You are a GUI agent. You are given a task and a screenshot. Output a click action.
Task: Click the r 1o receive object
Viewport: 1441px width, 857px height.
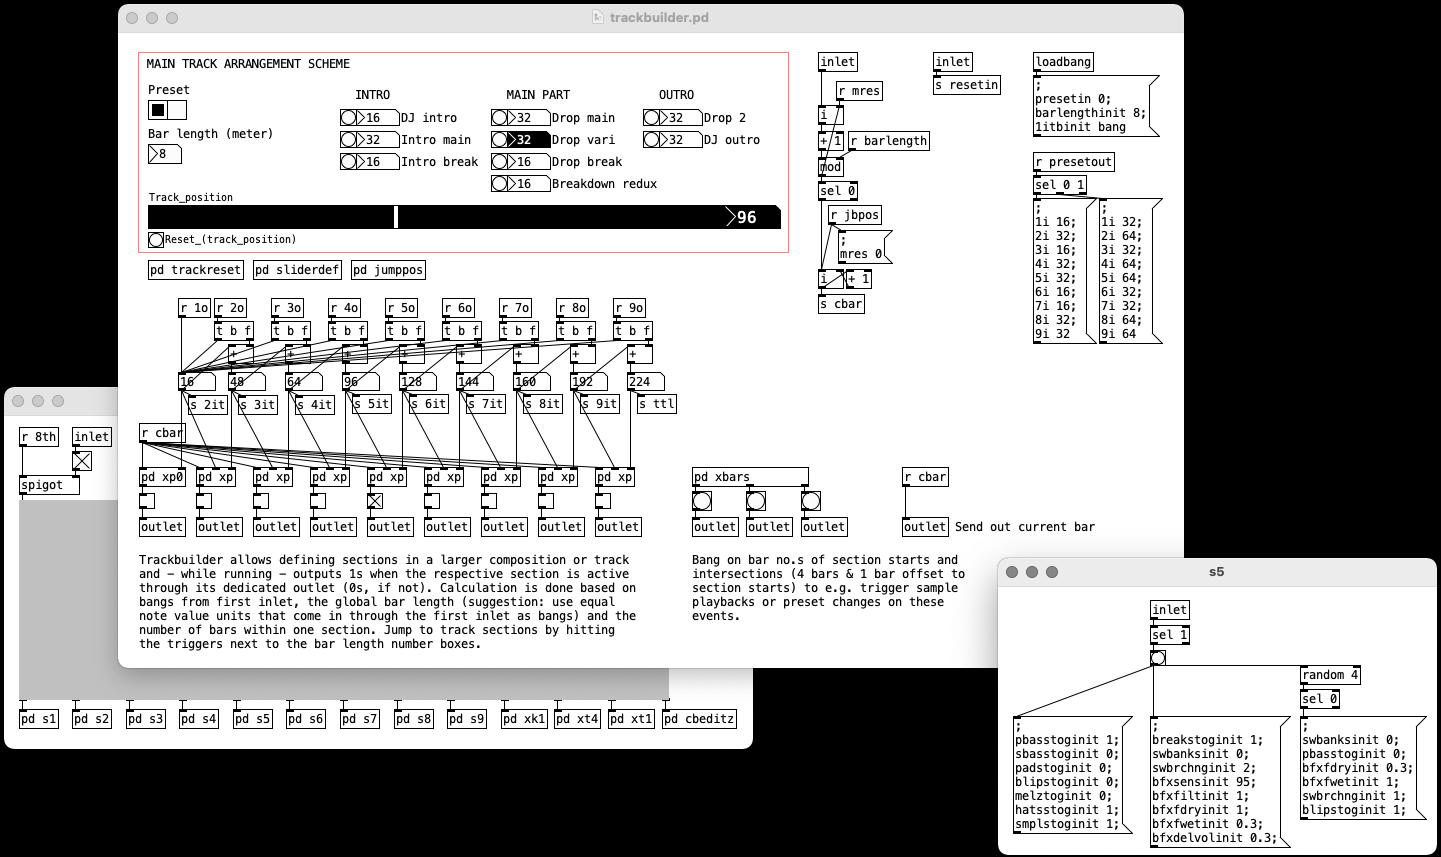coord(195,308)
